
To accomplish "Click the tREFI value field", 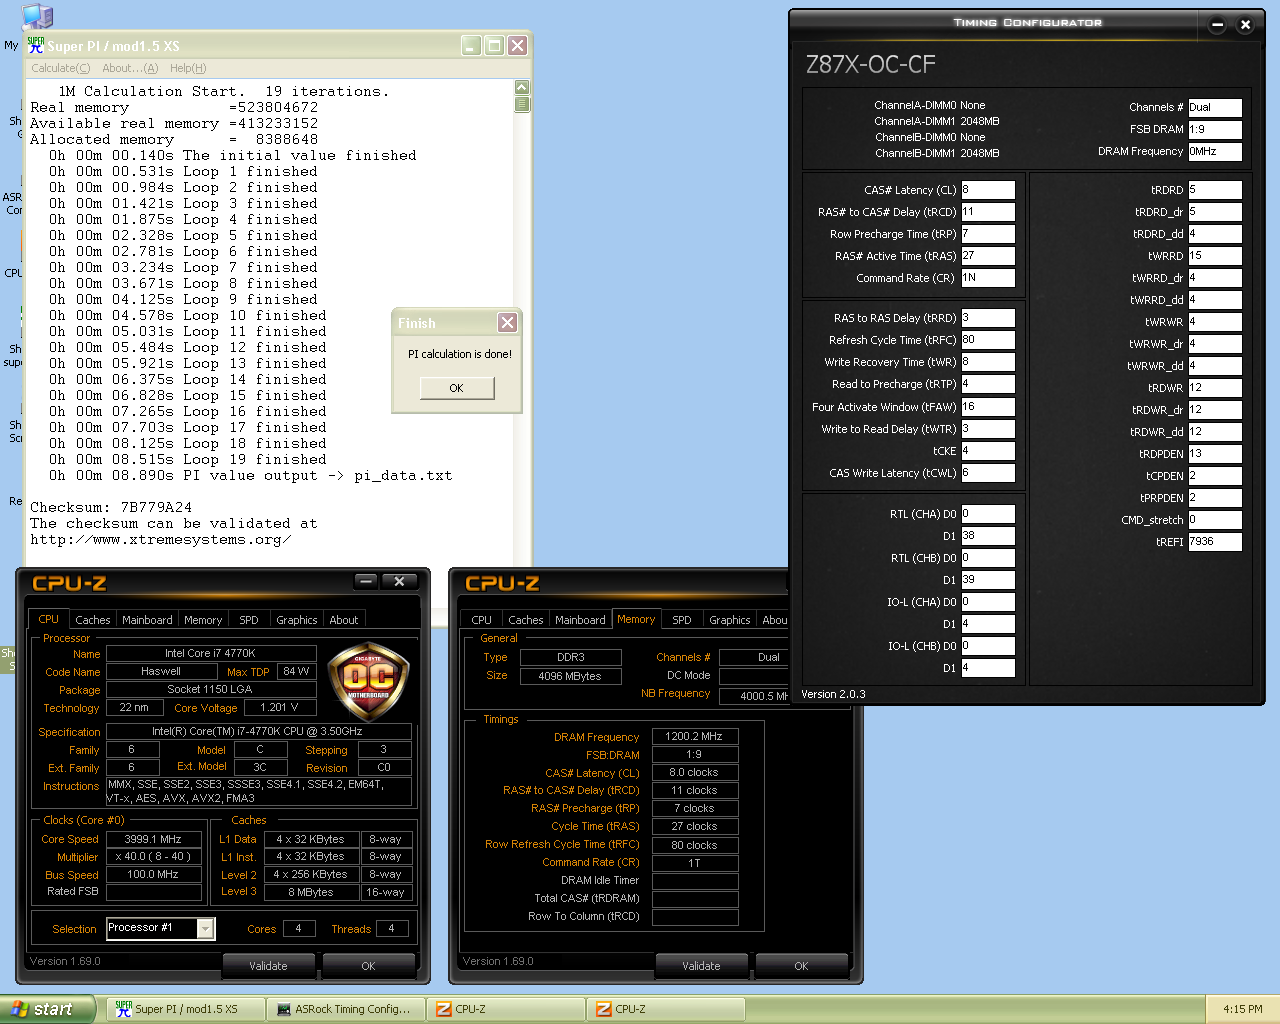I will (x=1215, y=542).
